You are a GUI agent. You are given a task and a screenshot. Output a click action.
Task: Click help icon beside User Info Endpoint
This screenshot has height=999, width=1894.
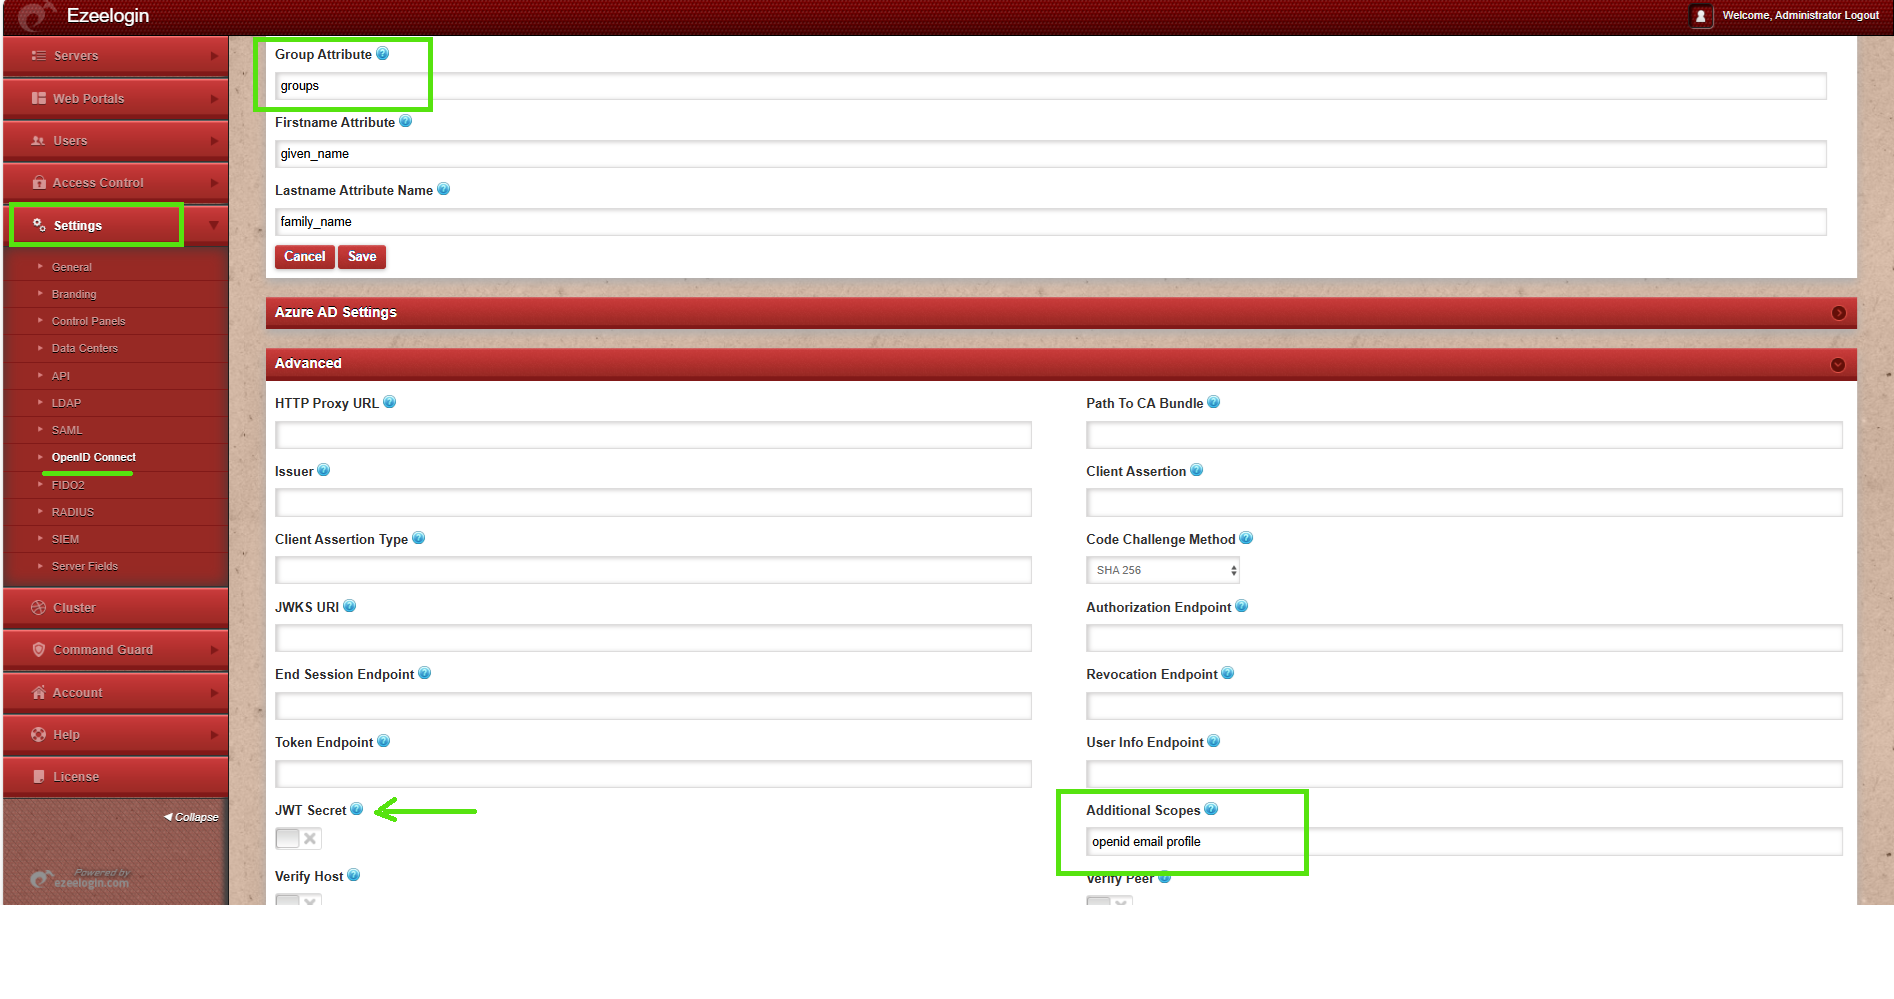[x=1213, y=741]
